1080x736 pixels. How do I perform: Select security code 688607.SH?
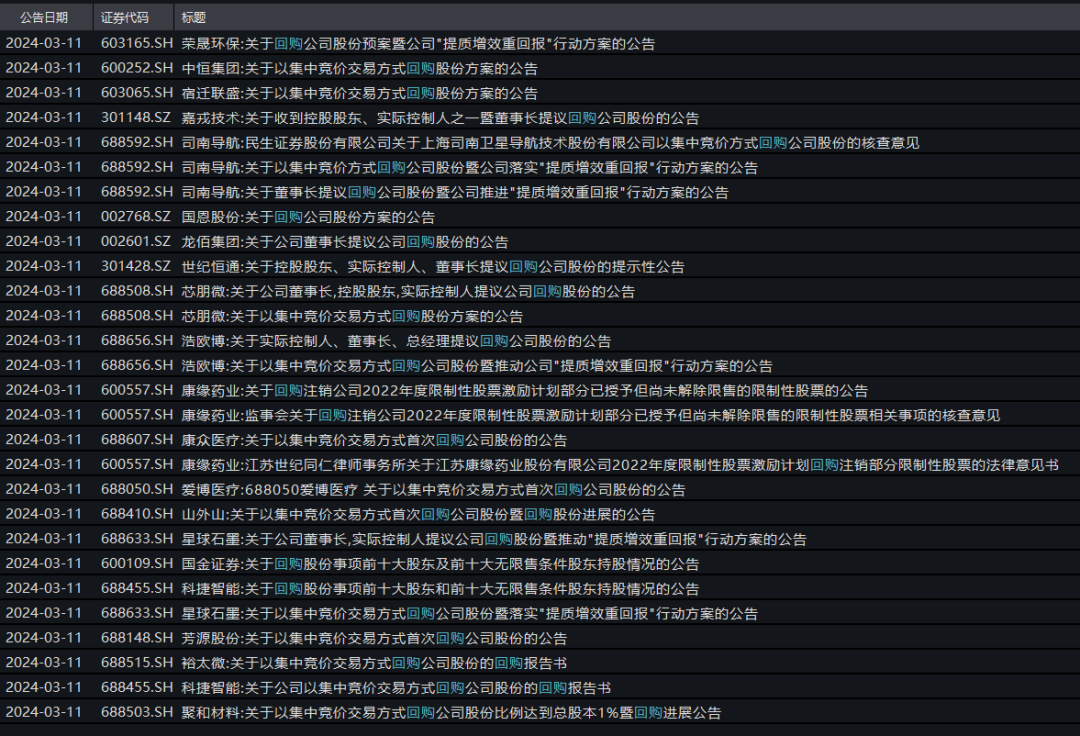click(136, 440)
